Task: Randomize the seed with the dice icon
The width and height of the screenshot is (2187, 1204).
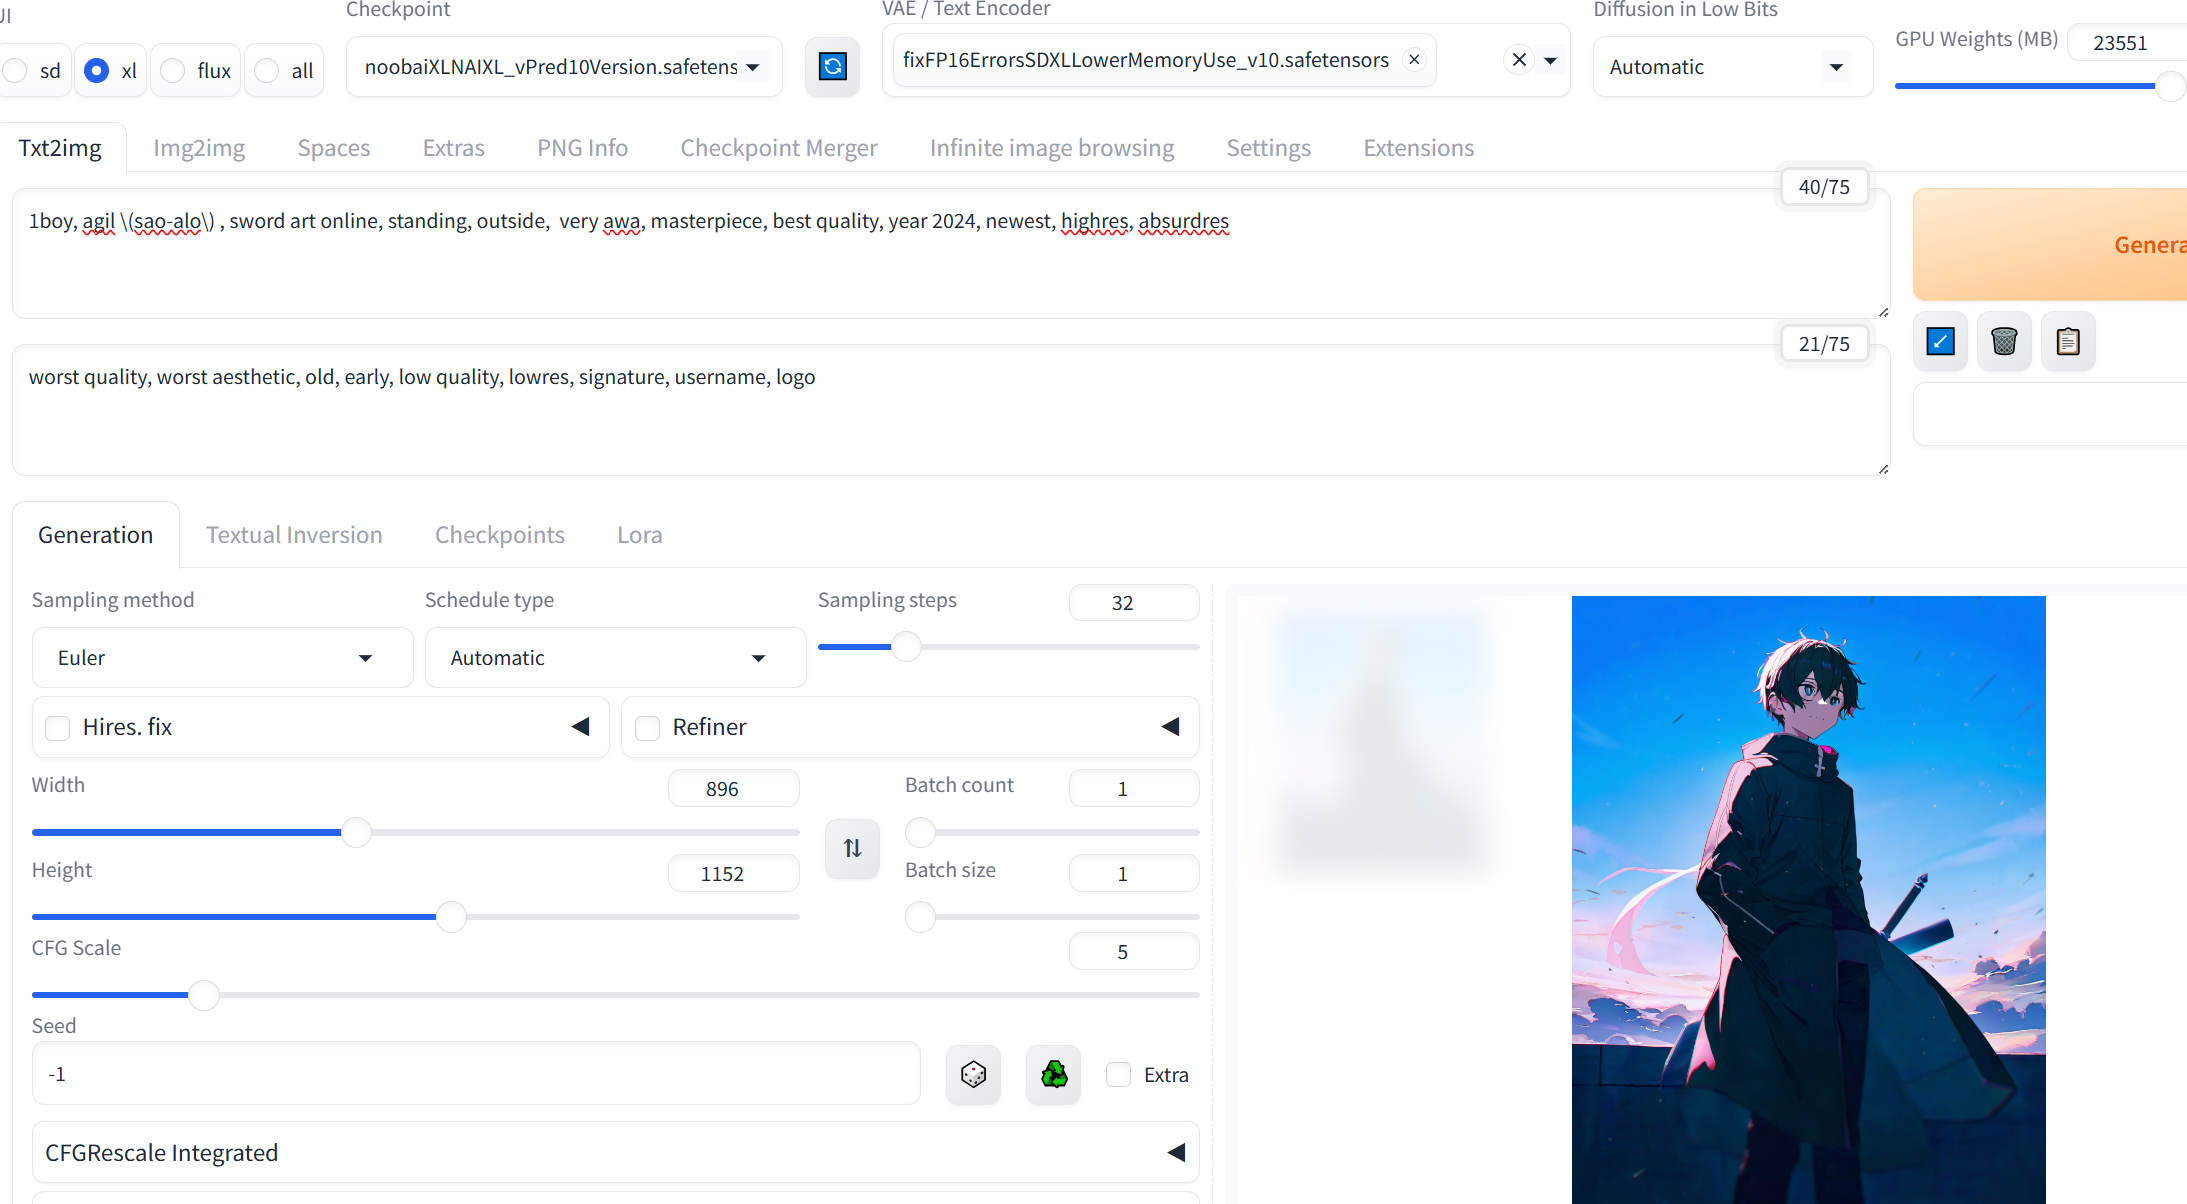Action: point(973,1074)
